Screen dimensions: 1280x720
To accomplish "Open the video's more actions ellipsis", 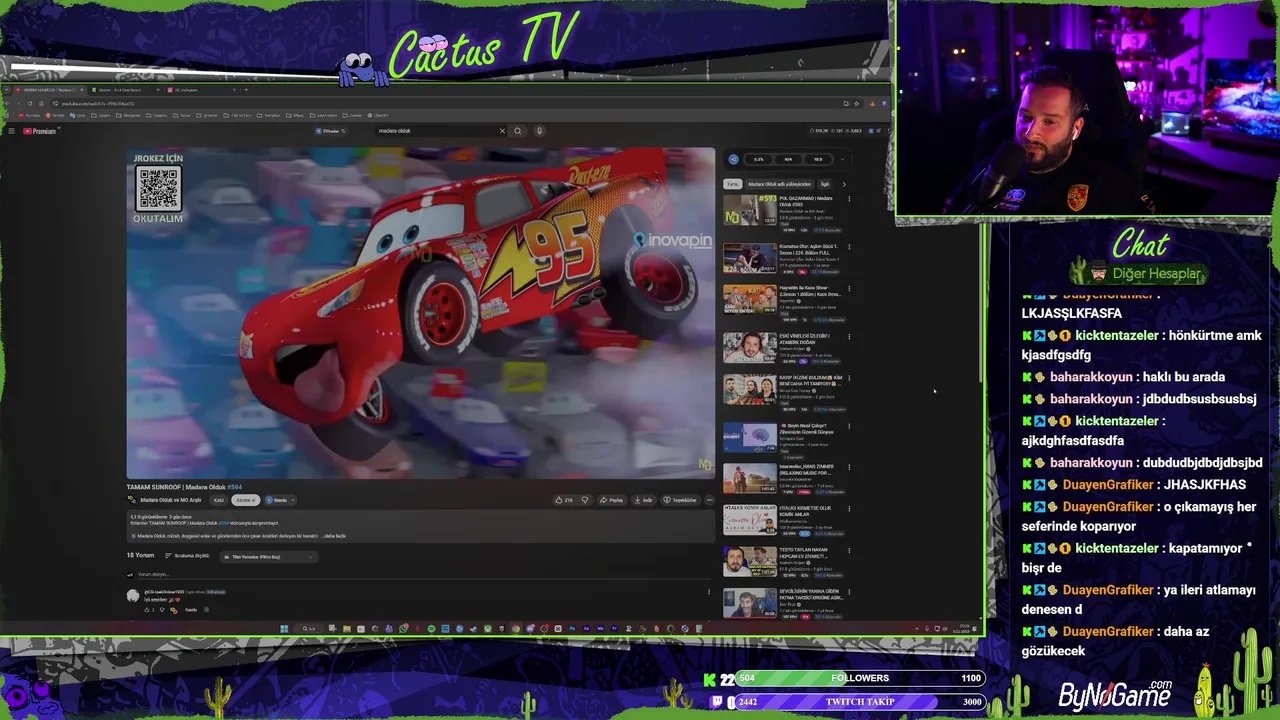I will (x=710, y=500).
